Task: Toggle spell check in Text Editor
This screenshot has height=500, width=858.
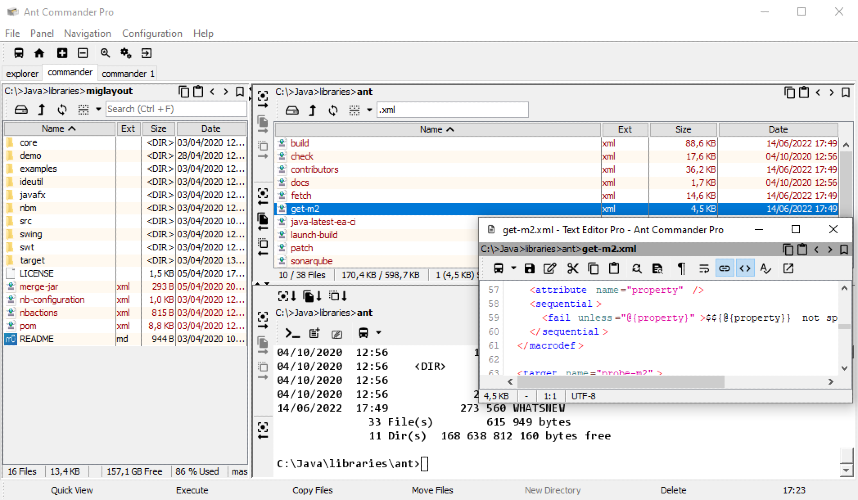Action: pos(766,269)
